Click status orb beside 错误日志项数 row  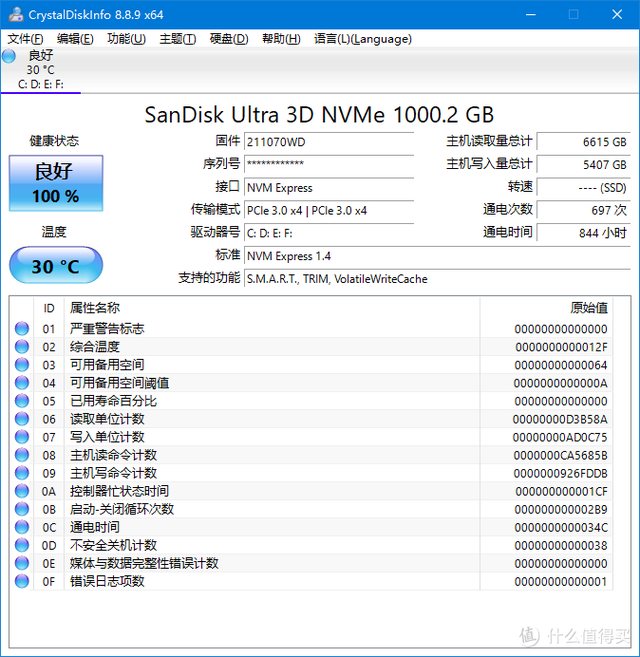(22, 581)
